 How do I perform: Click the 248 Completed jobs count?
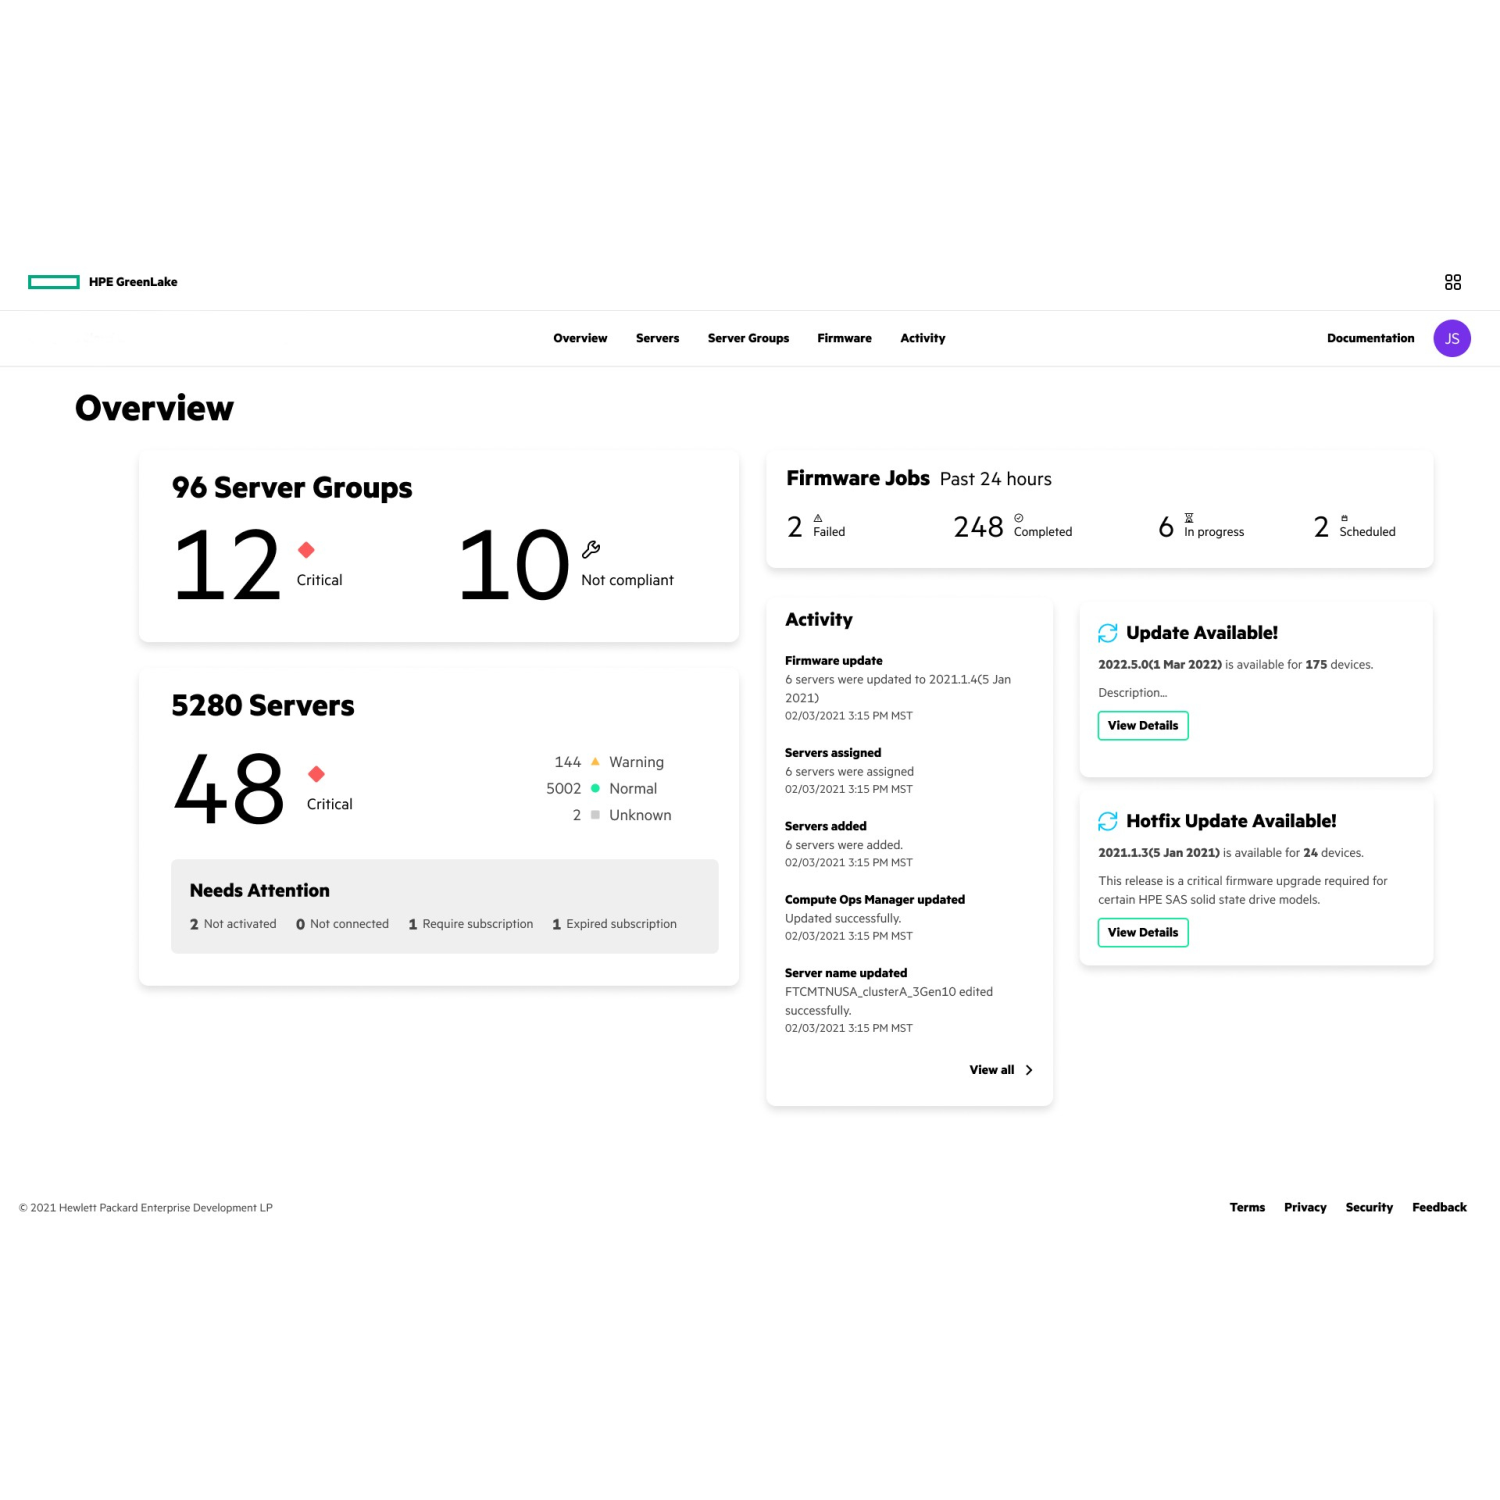point(978,527)
